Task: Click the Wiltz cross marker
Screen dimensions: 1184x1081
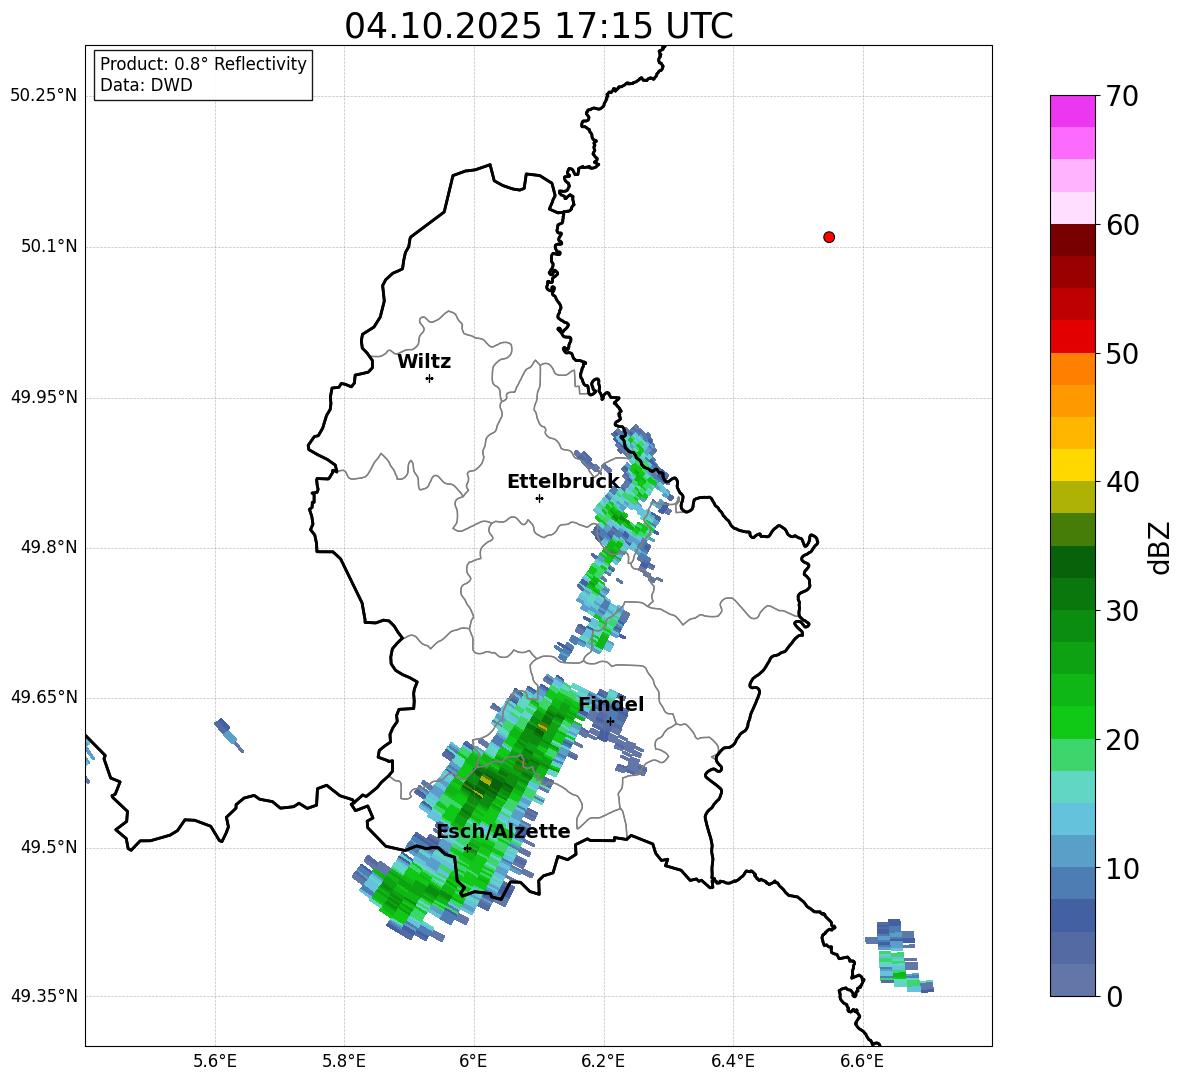Action: coord(429,378)
